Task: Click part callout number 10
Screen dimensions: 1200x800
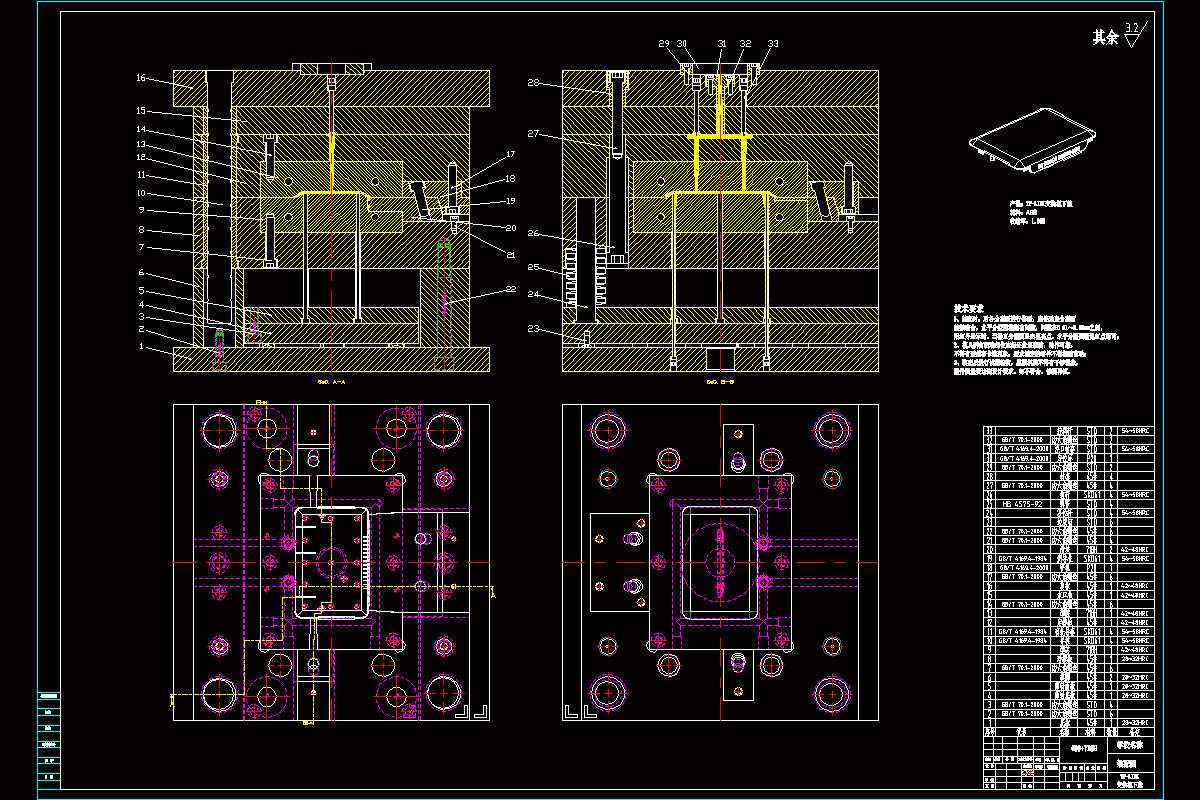Action: (141, 193)
